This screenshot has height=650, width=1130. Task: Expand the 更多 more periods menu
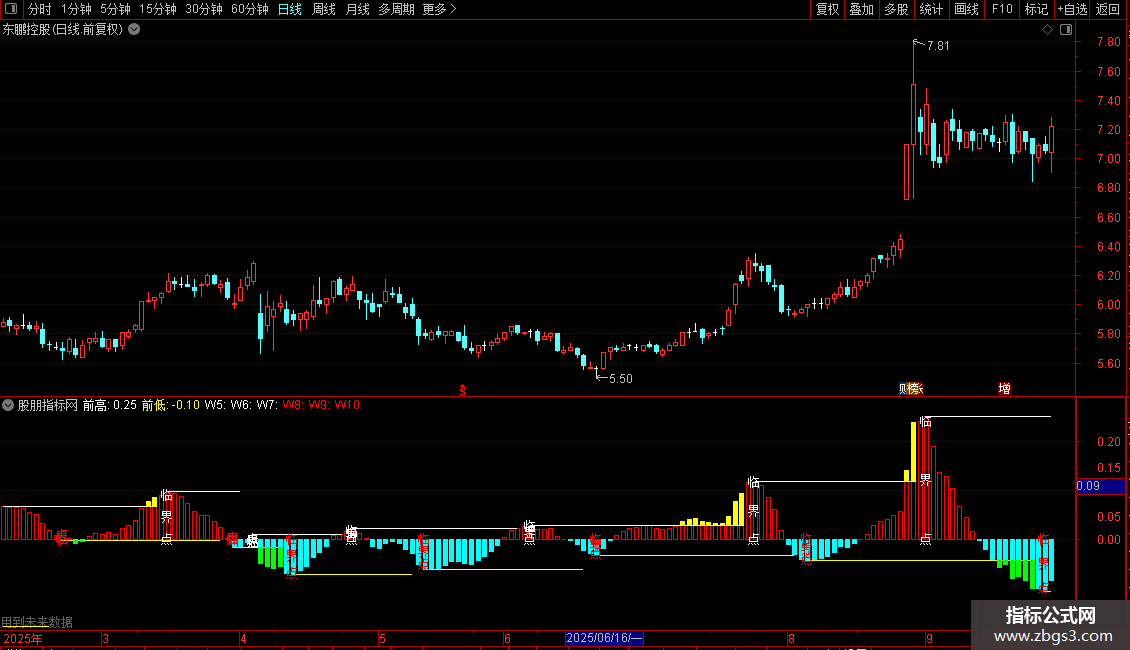pos(439,9)
